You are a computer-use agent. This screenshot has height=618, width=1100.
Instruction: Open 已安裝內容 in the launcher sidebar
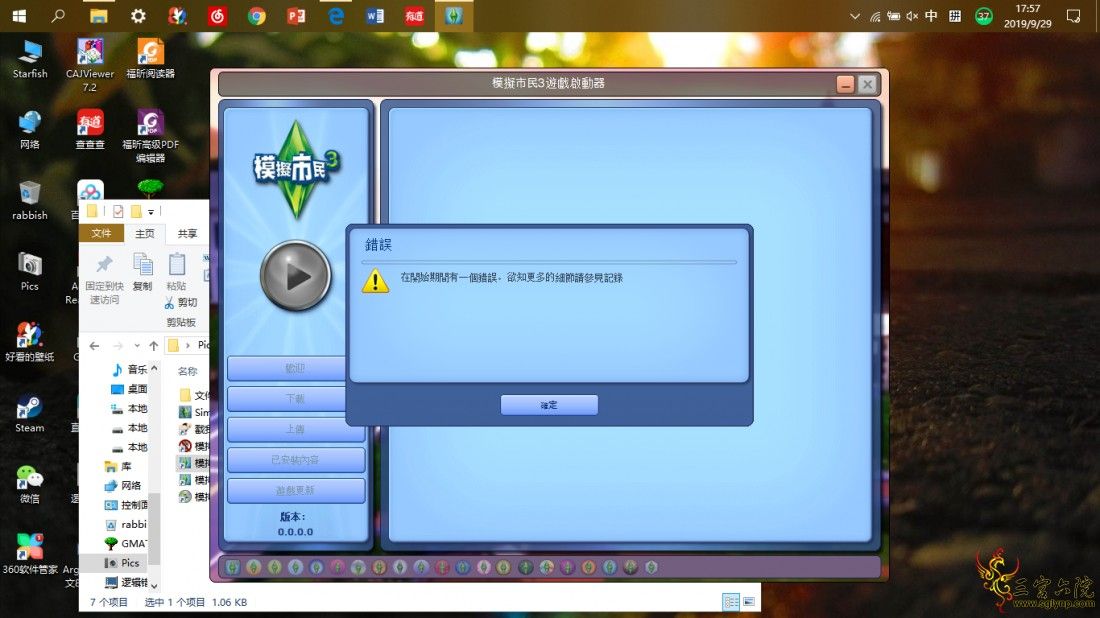(x=295, y=459)
